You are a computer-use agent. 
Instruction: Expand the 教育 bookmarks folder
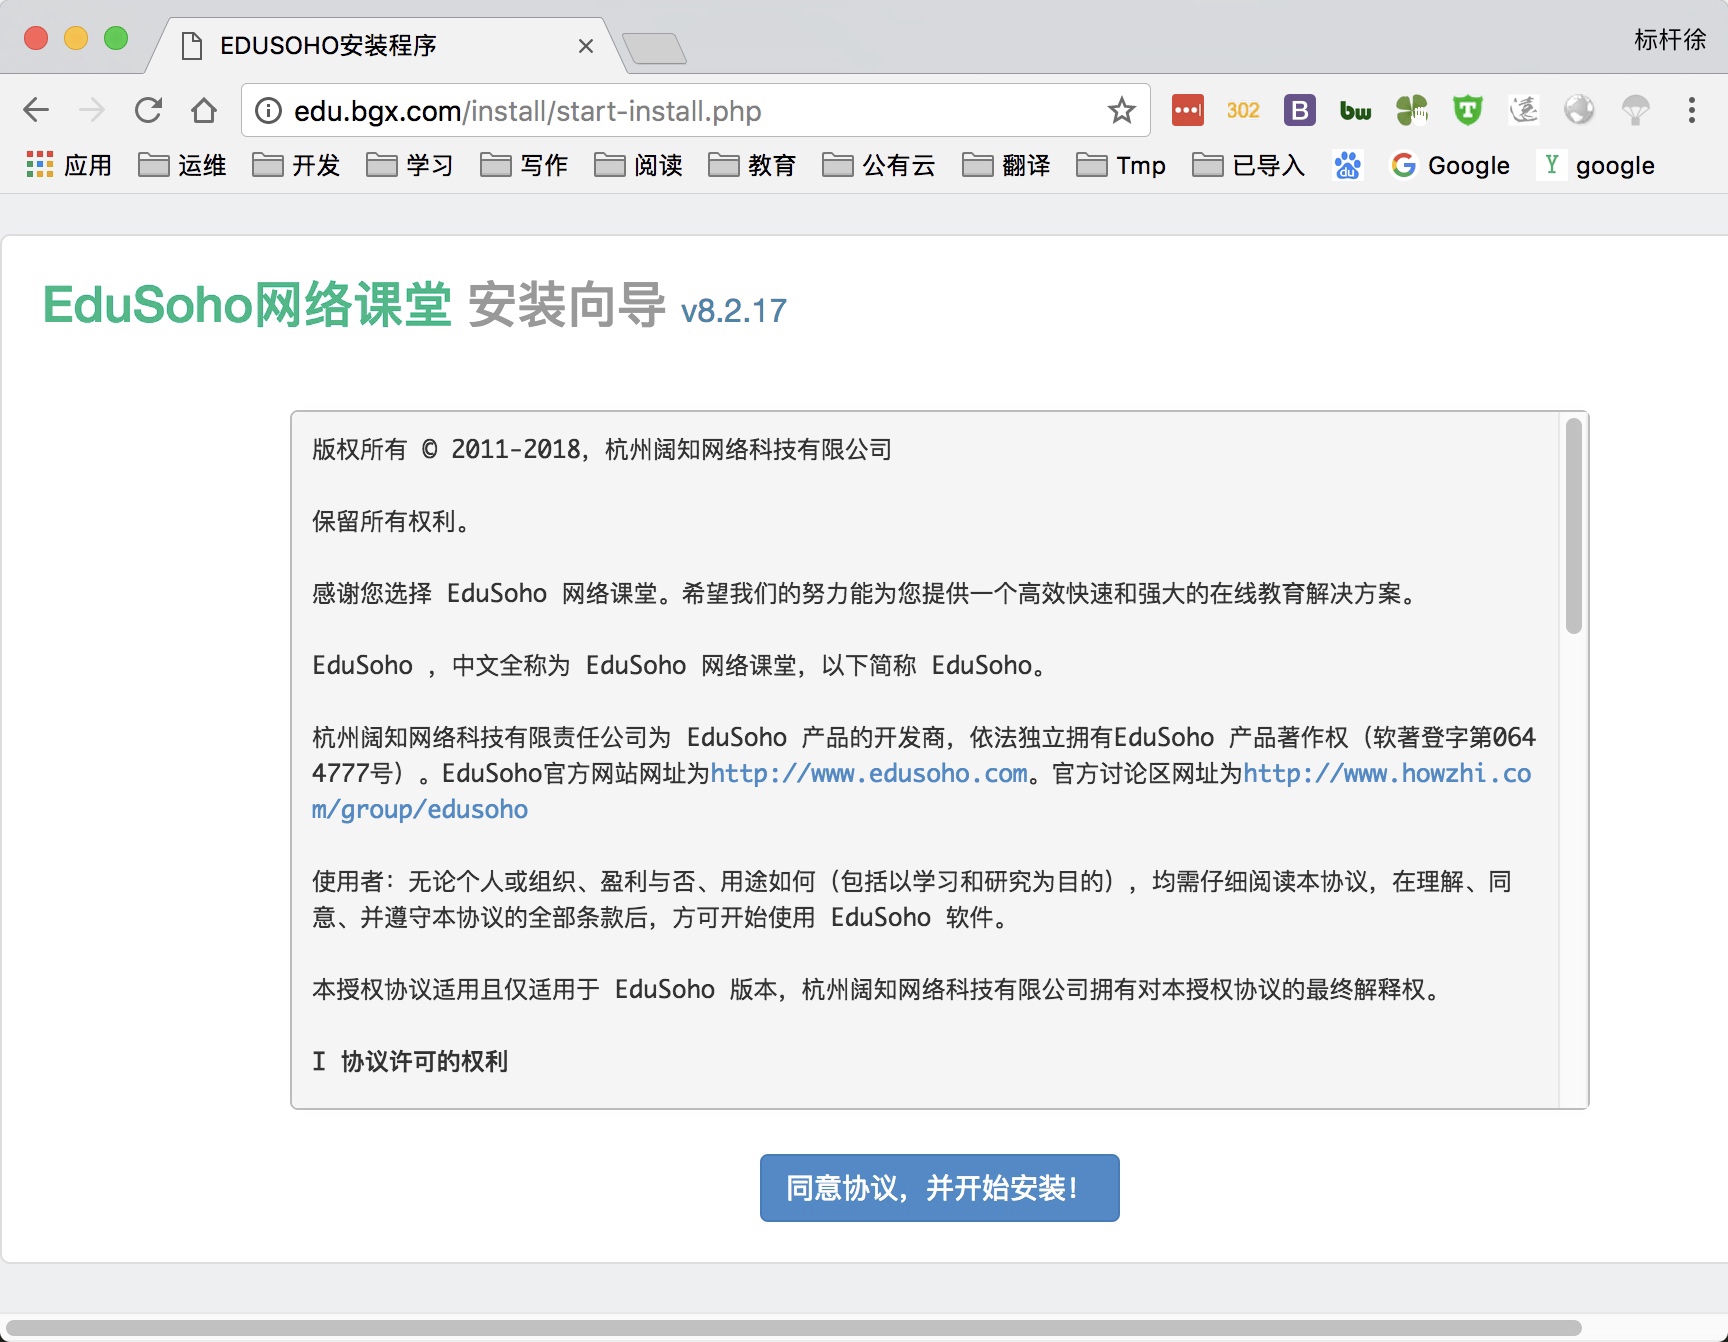pos(752,165)
